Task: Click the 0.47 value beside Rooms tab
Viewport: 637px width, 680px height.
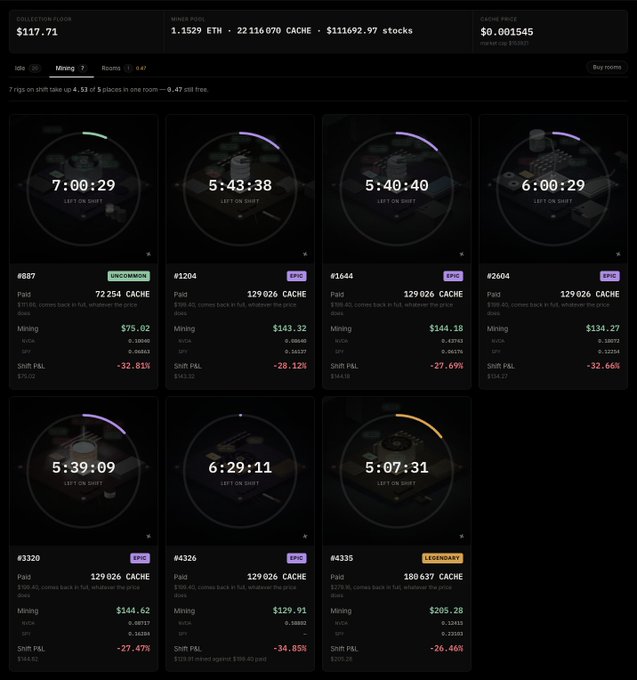Action: point(141,68)
